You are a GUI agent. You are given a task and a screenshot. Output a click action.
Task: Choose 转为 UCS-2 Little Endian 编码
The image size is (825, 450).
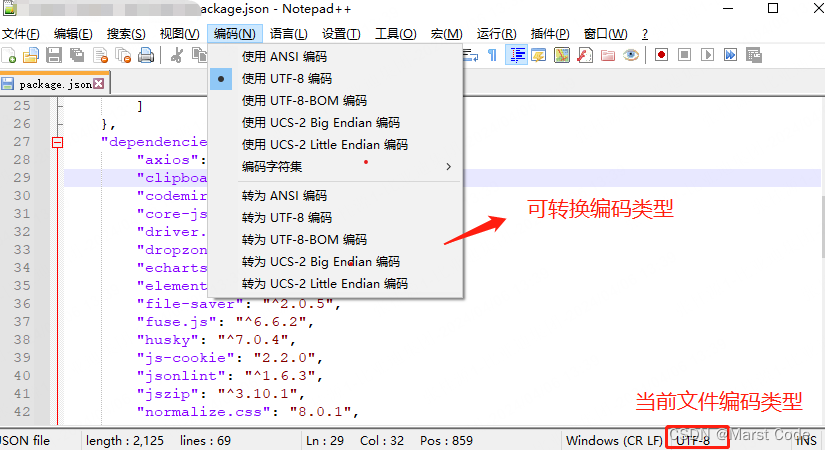[336, 284]
